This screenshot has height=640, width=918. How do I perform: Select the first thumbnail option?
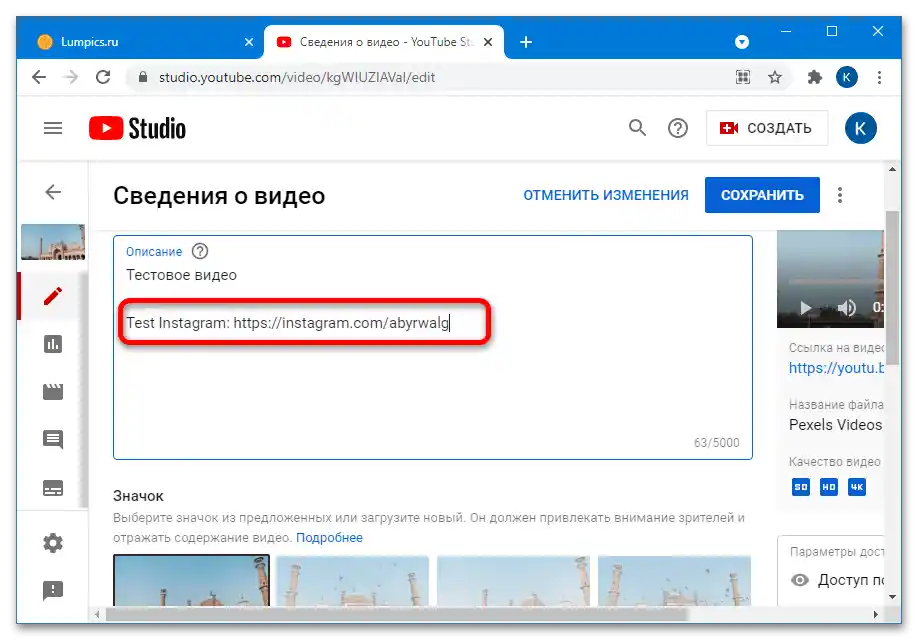pyautogui.click(x=191, y=580)
